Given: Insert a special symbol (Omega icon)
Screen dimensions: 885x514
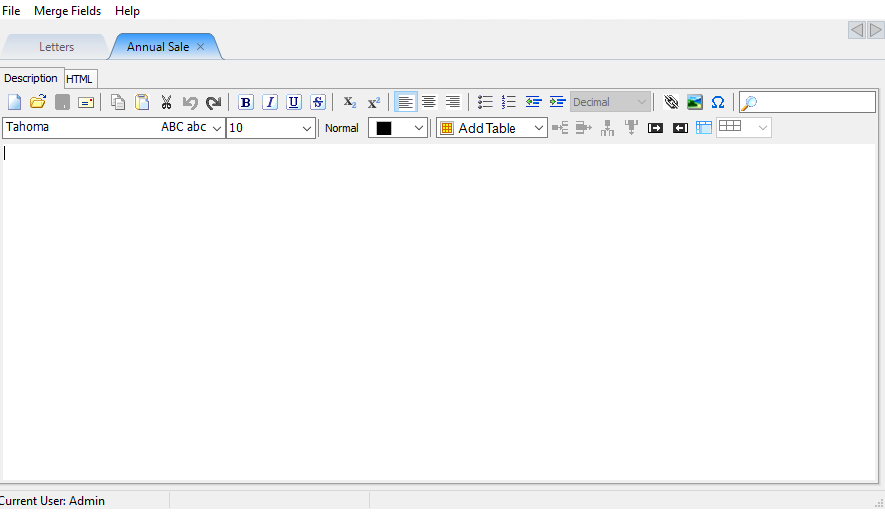Looking at the screenshot, I should pos(718,102).
